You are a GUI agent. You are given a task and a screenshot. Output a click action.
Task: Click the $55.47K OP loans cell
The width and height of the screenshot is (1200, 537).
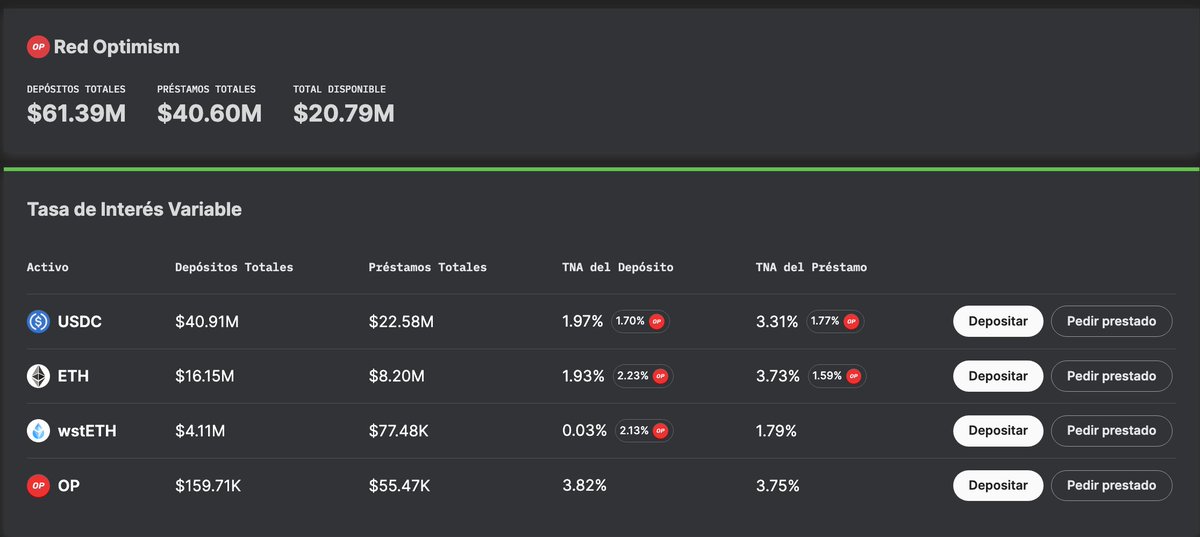400,485
